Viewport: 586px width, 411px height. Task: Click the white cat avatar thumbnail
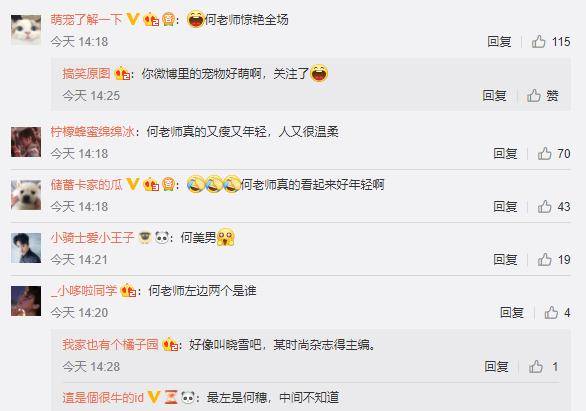click(x=26, y=30)
